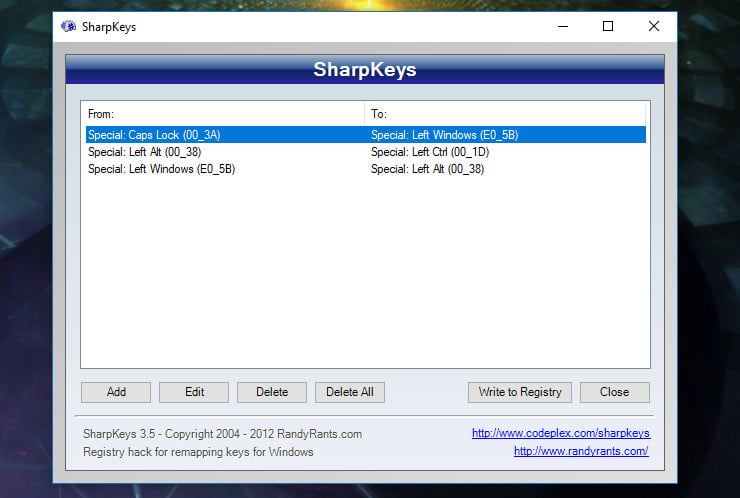Minimize the SharpKeys window
Image resolution: width=740 pixels, height=498 pixels.
pyautogui.click(x=561, y=27)
